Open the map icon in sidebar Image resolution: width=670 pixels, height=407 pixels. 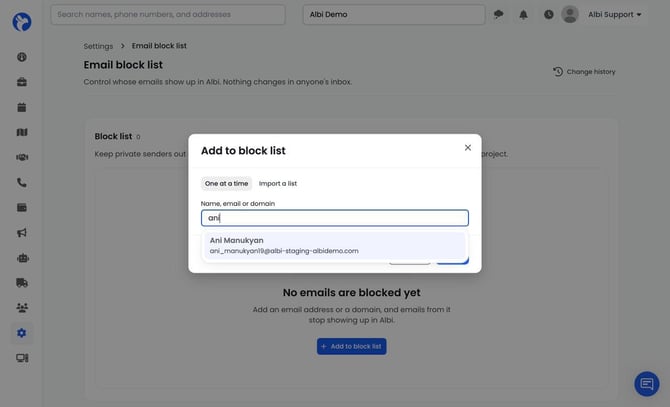click(22, 132)
